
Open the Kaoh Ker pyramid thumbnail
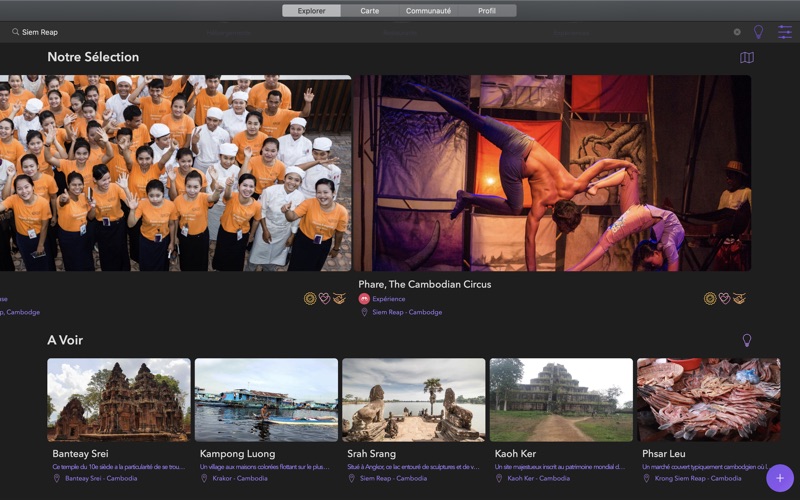(x=561, y=400)
